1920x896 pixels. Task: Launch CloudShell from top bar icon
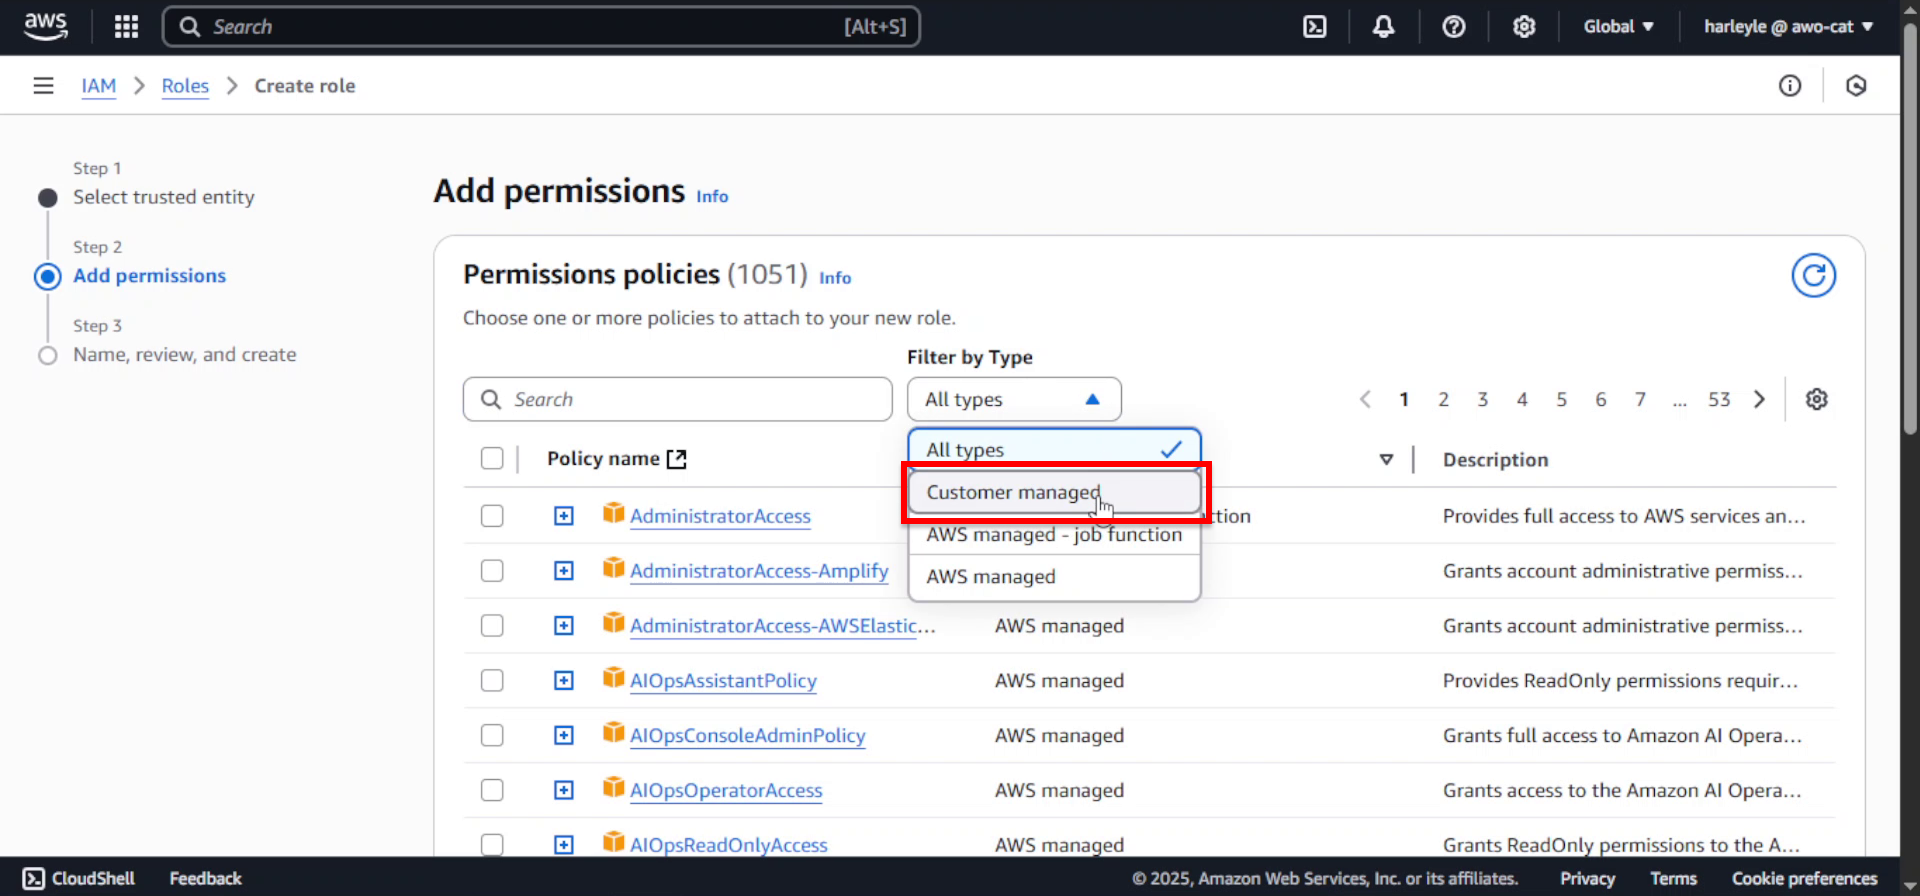pos(1315,27)
